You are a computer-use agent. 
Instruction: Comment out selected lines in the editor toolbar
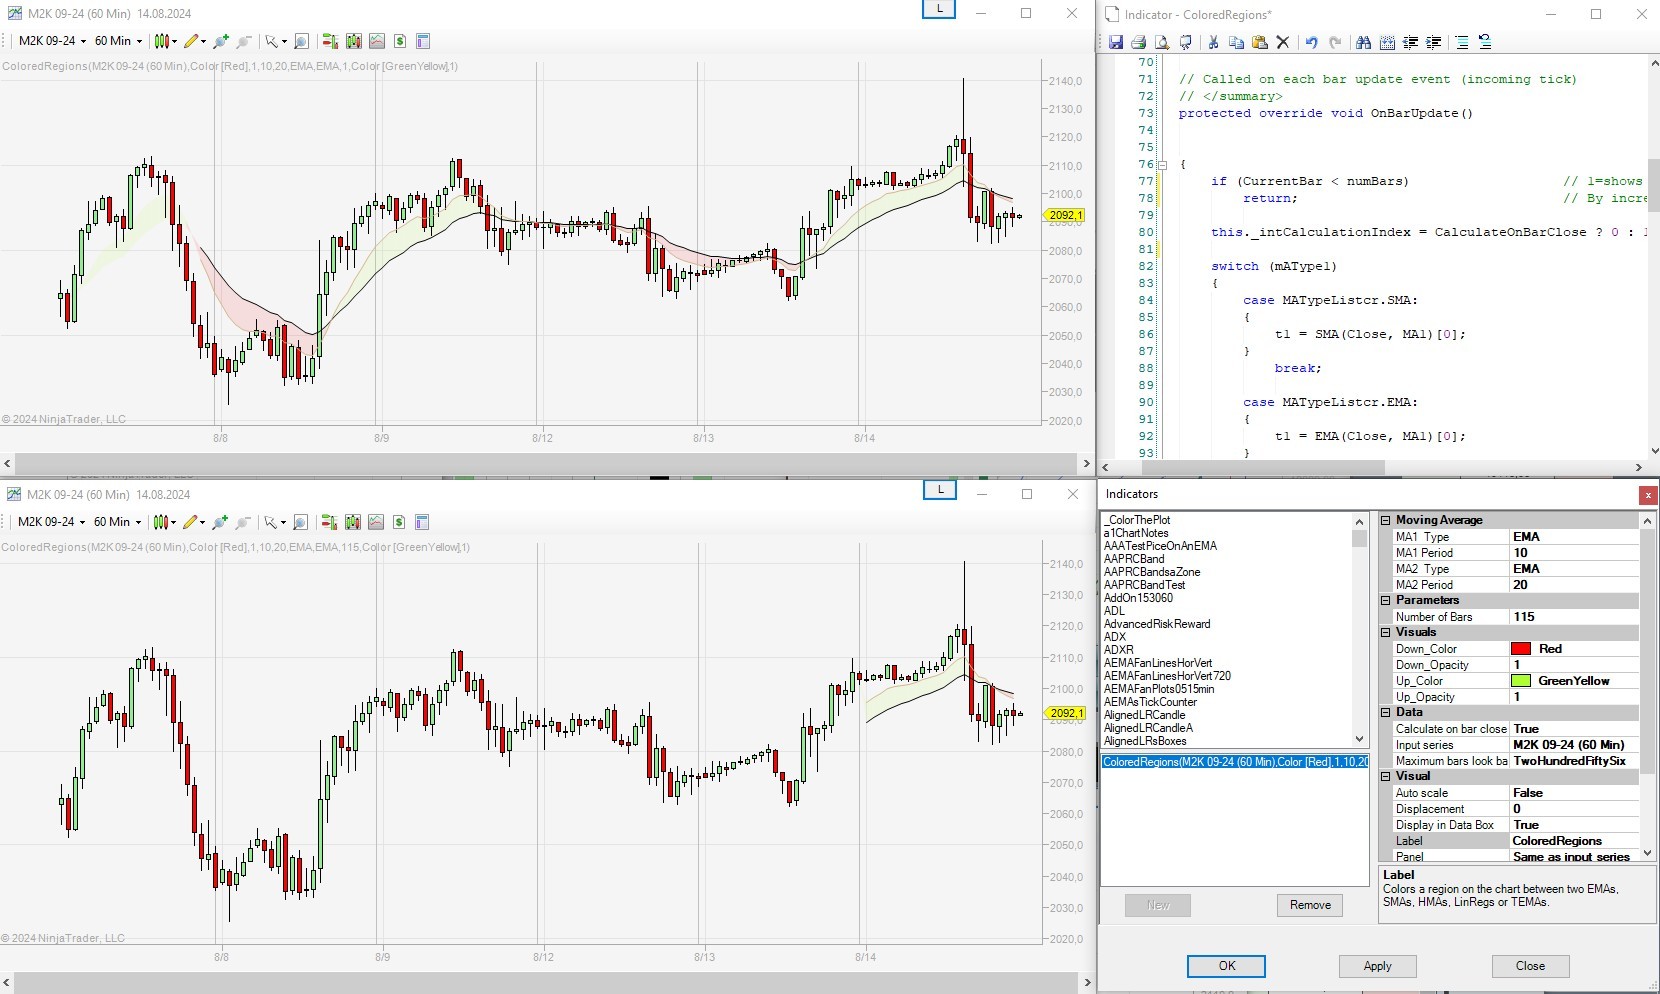click(x=1462, y=42)
